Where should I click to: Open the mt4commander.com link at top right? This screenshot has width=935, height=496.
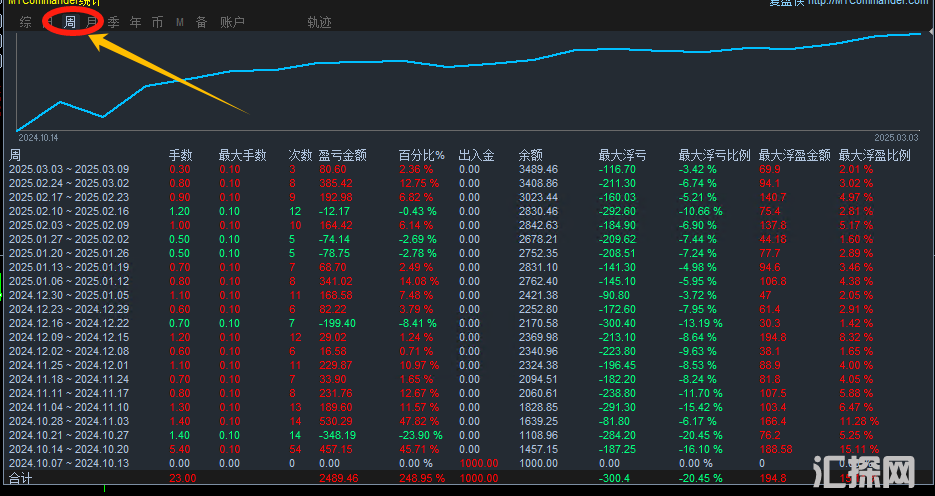pos(868,3)
